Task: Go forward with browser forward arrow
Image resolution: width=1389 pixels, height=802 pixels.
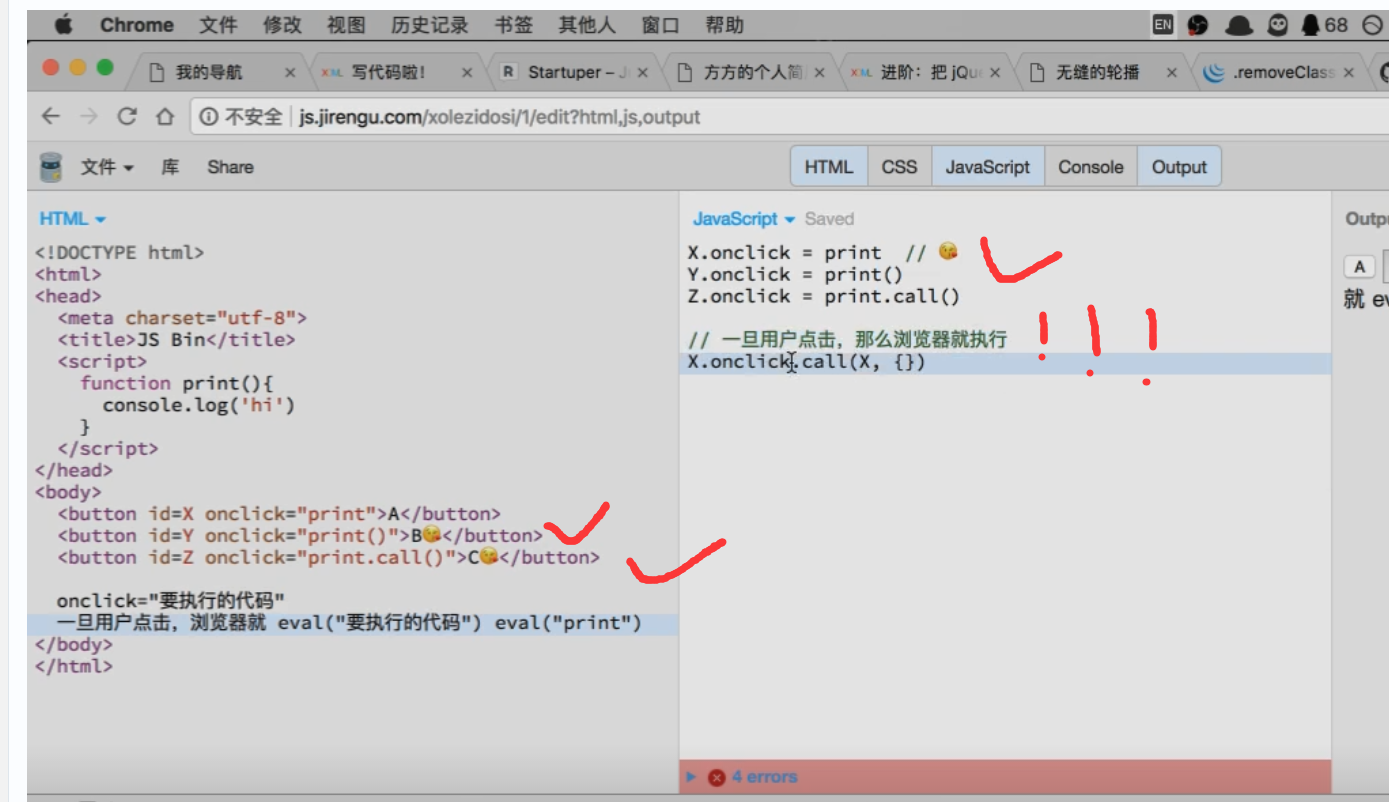Action: pyautogui.click(x=88, y=117)
